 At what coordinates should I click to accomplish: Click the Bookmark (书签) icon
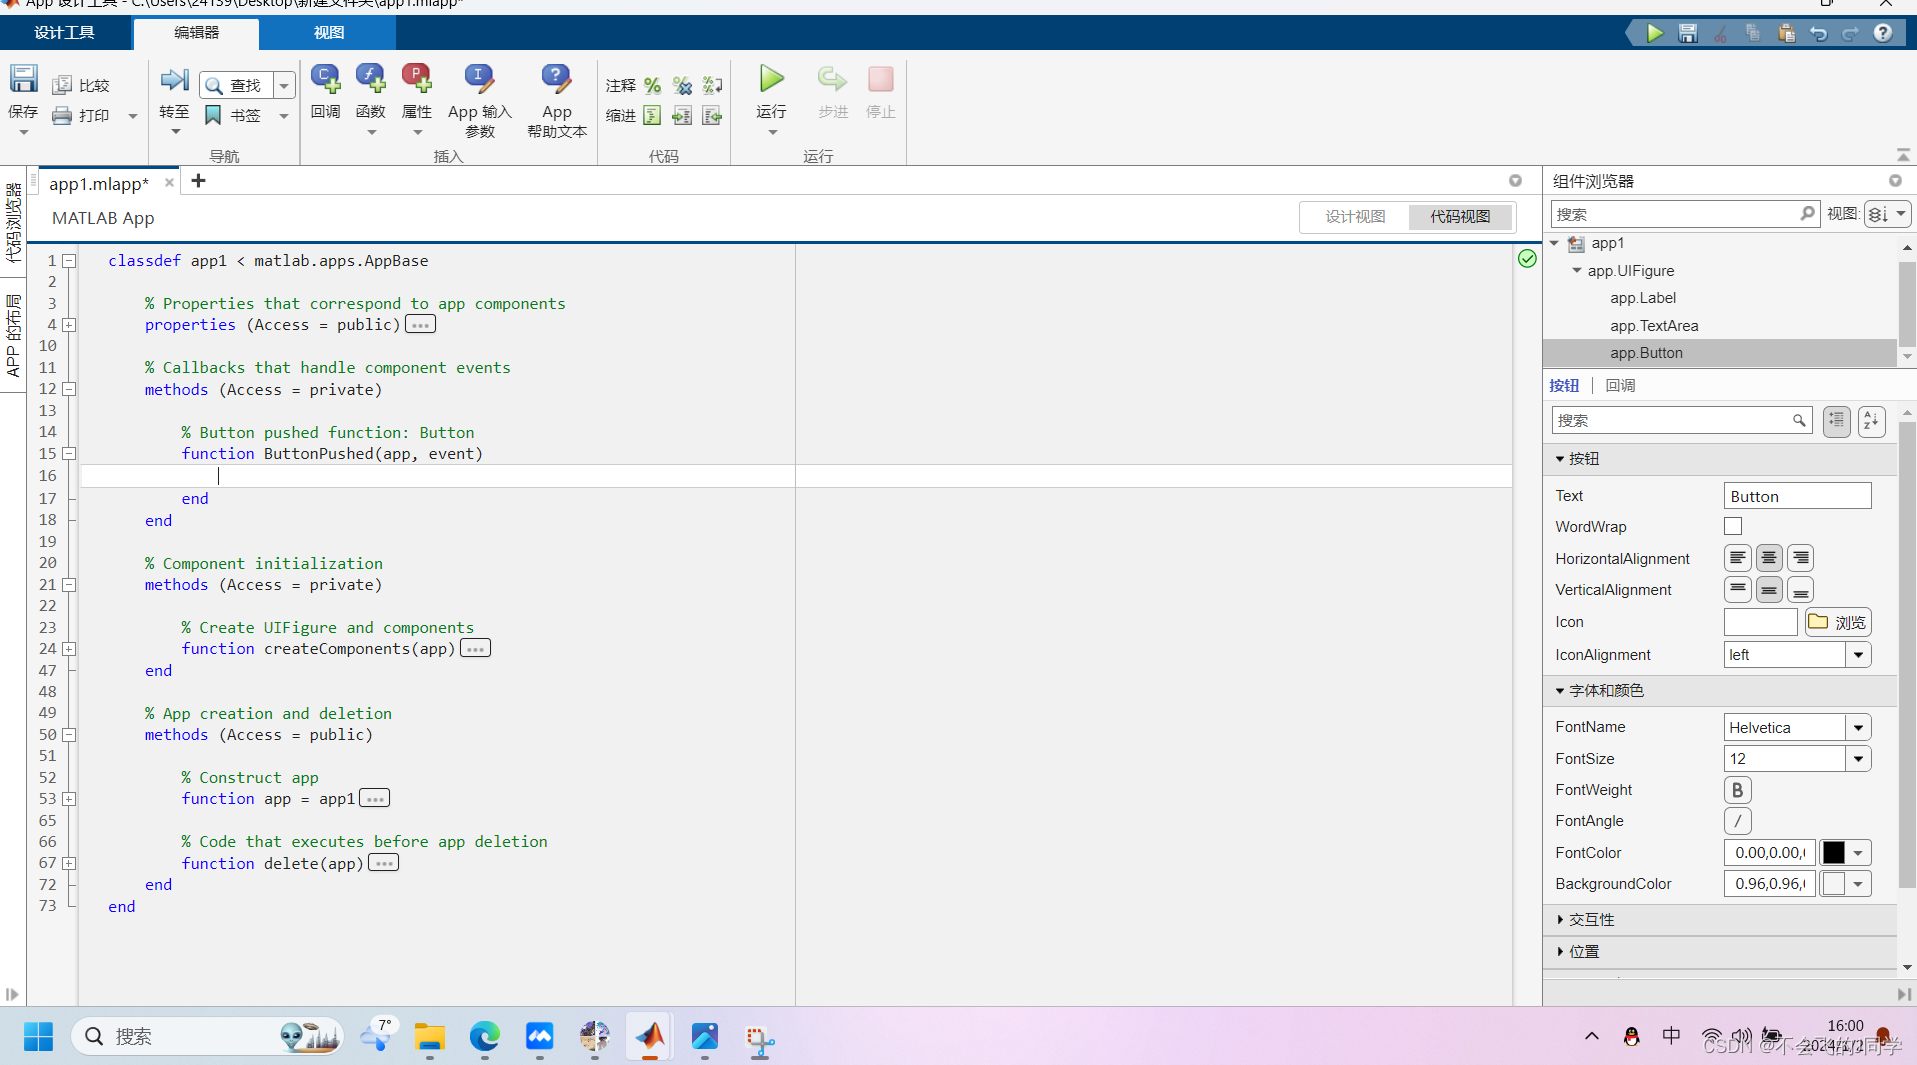tap(213, 116)
